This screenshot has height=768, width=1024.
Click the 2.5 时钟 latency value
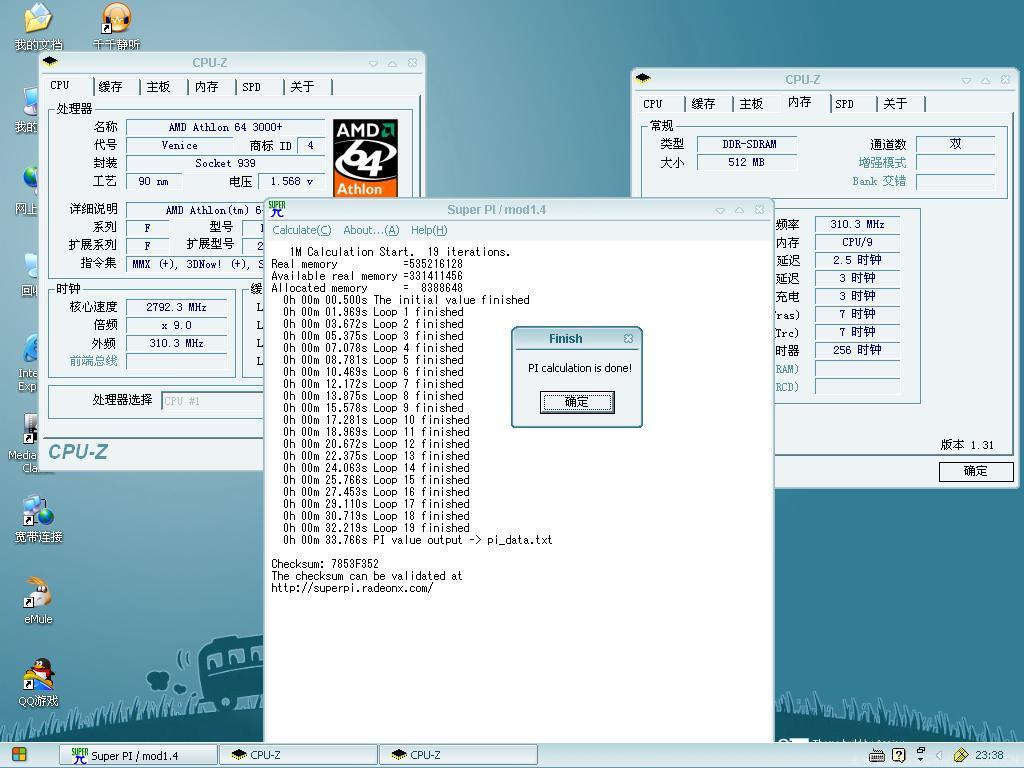coord(857,260)
